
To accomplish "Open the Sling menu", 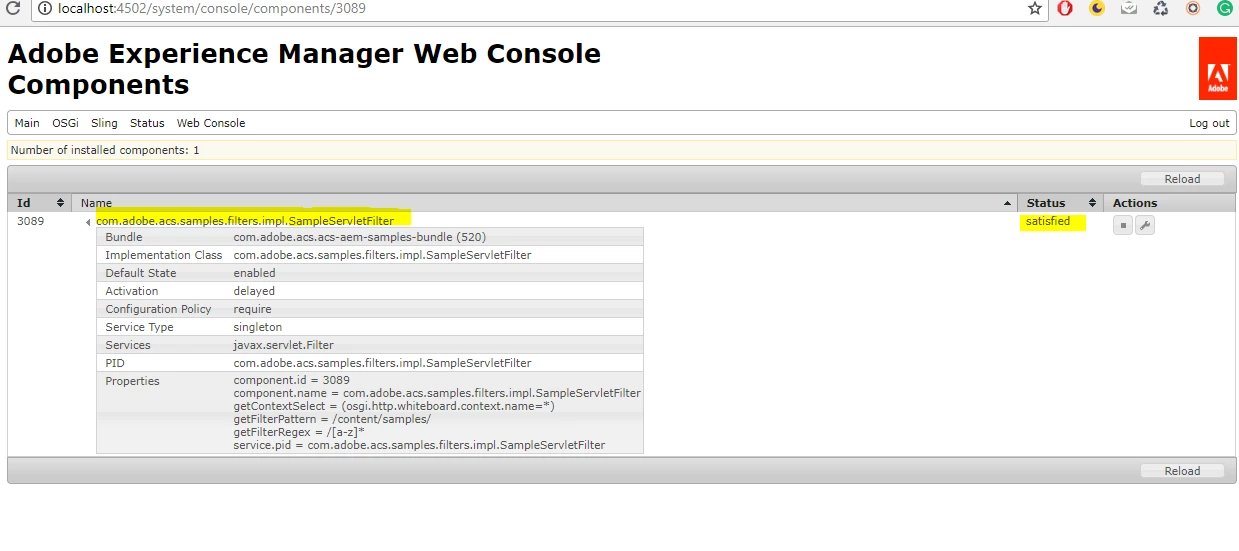I will click(x=104, y=123).
